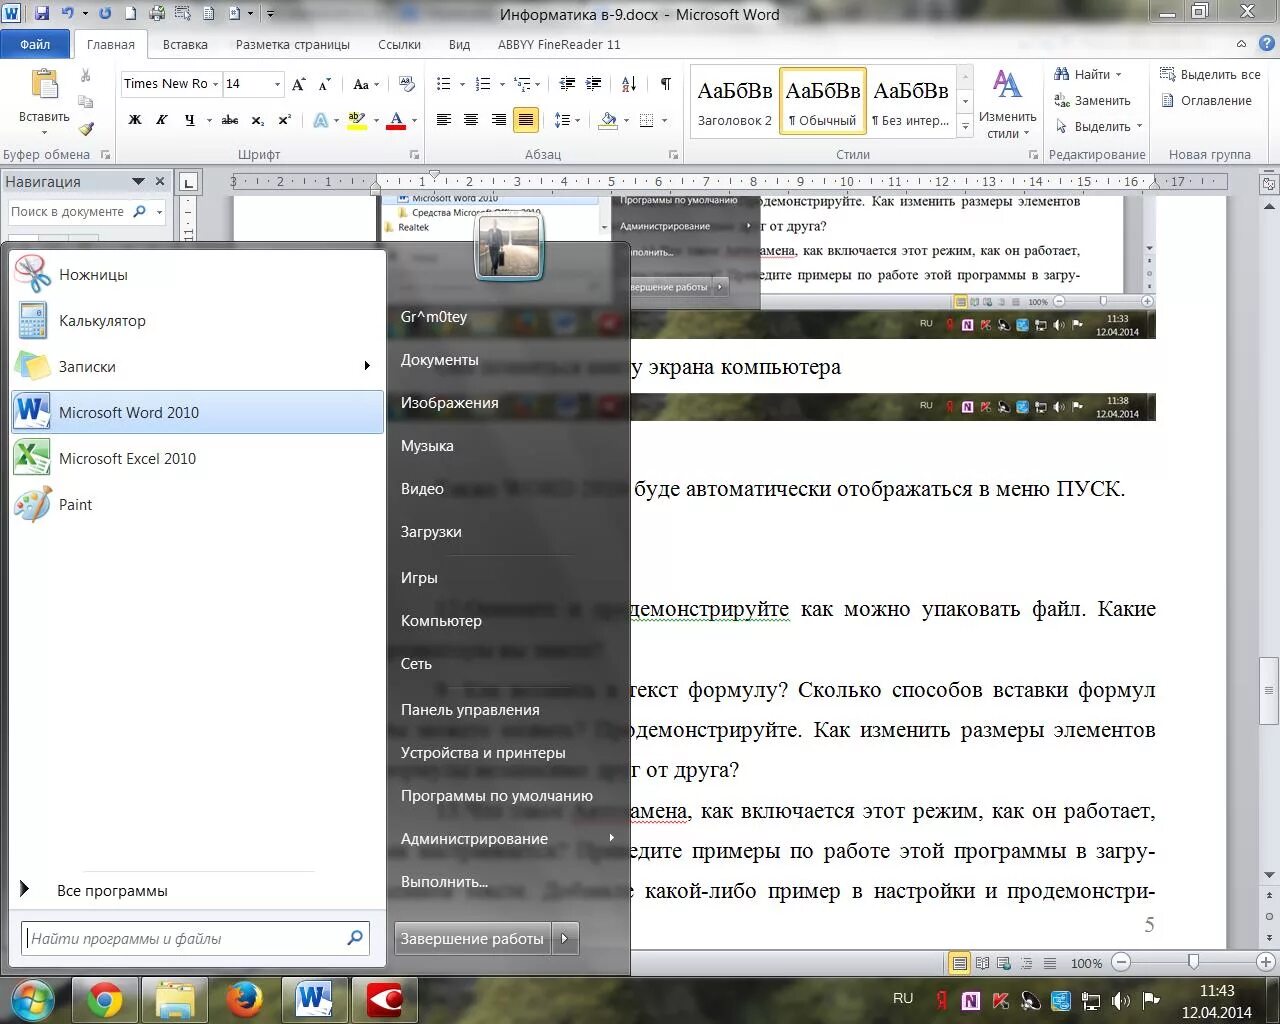The width and height of the screenshot is (1280, 1024).
Task: Launch Paint from the Start menu
Action: tap(197, 504)
